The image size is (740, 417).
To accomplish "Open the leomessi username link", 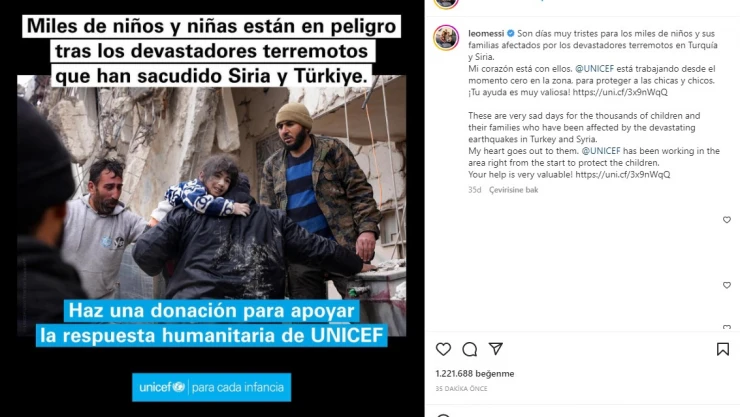I will [x=486, y=33].
